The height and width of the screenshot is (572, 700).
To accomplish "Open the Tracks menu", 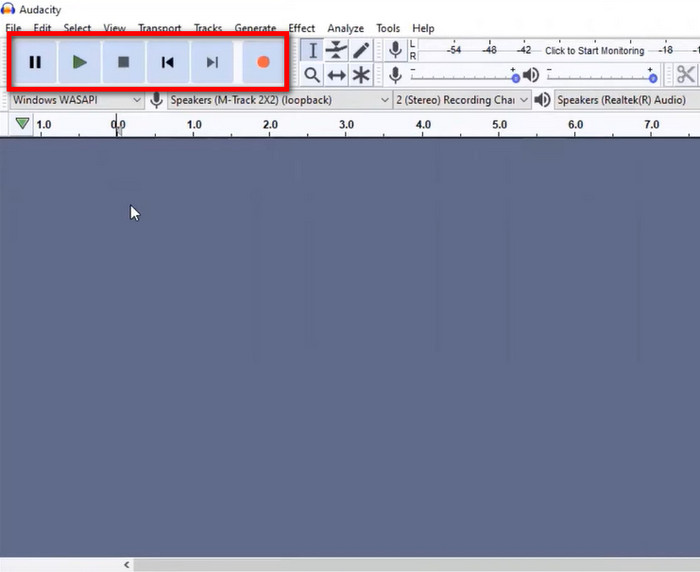I will [208, 28].
